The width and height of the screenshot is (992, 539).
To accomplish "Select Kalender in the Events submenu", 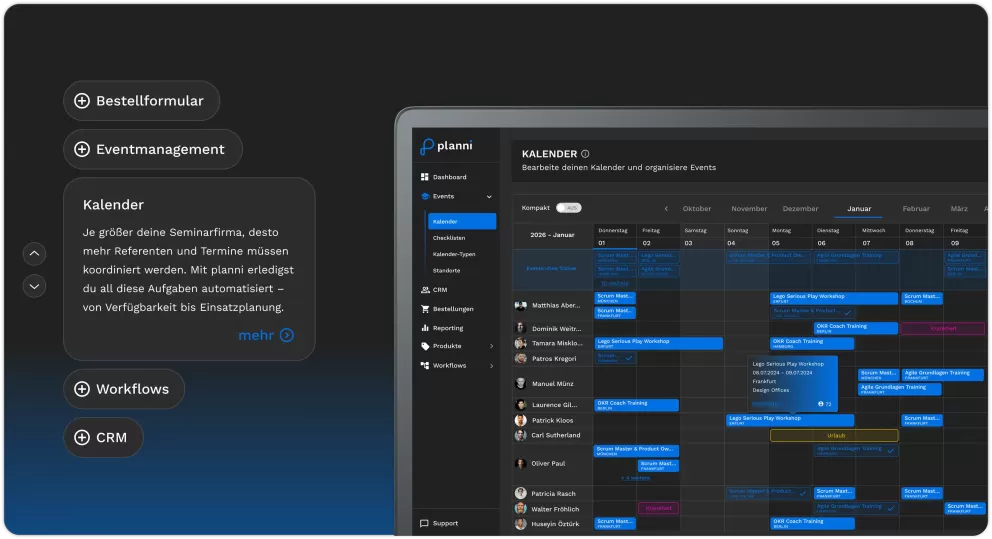I will pyautogui.click(x=462, y=221).
